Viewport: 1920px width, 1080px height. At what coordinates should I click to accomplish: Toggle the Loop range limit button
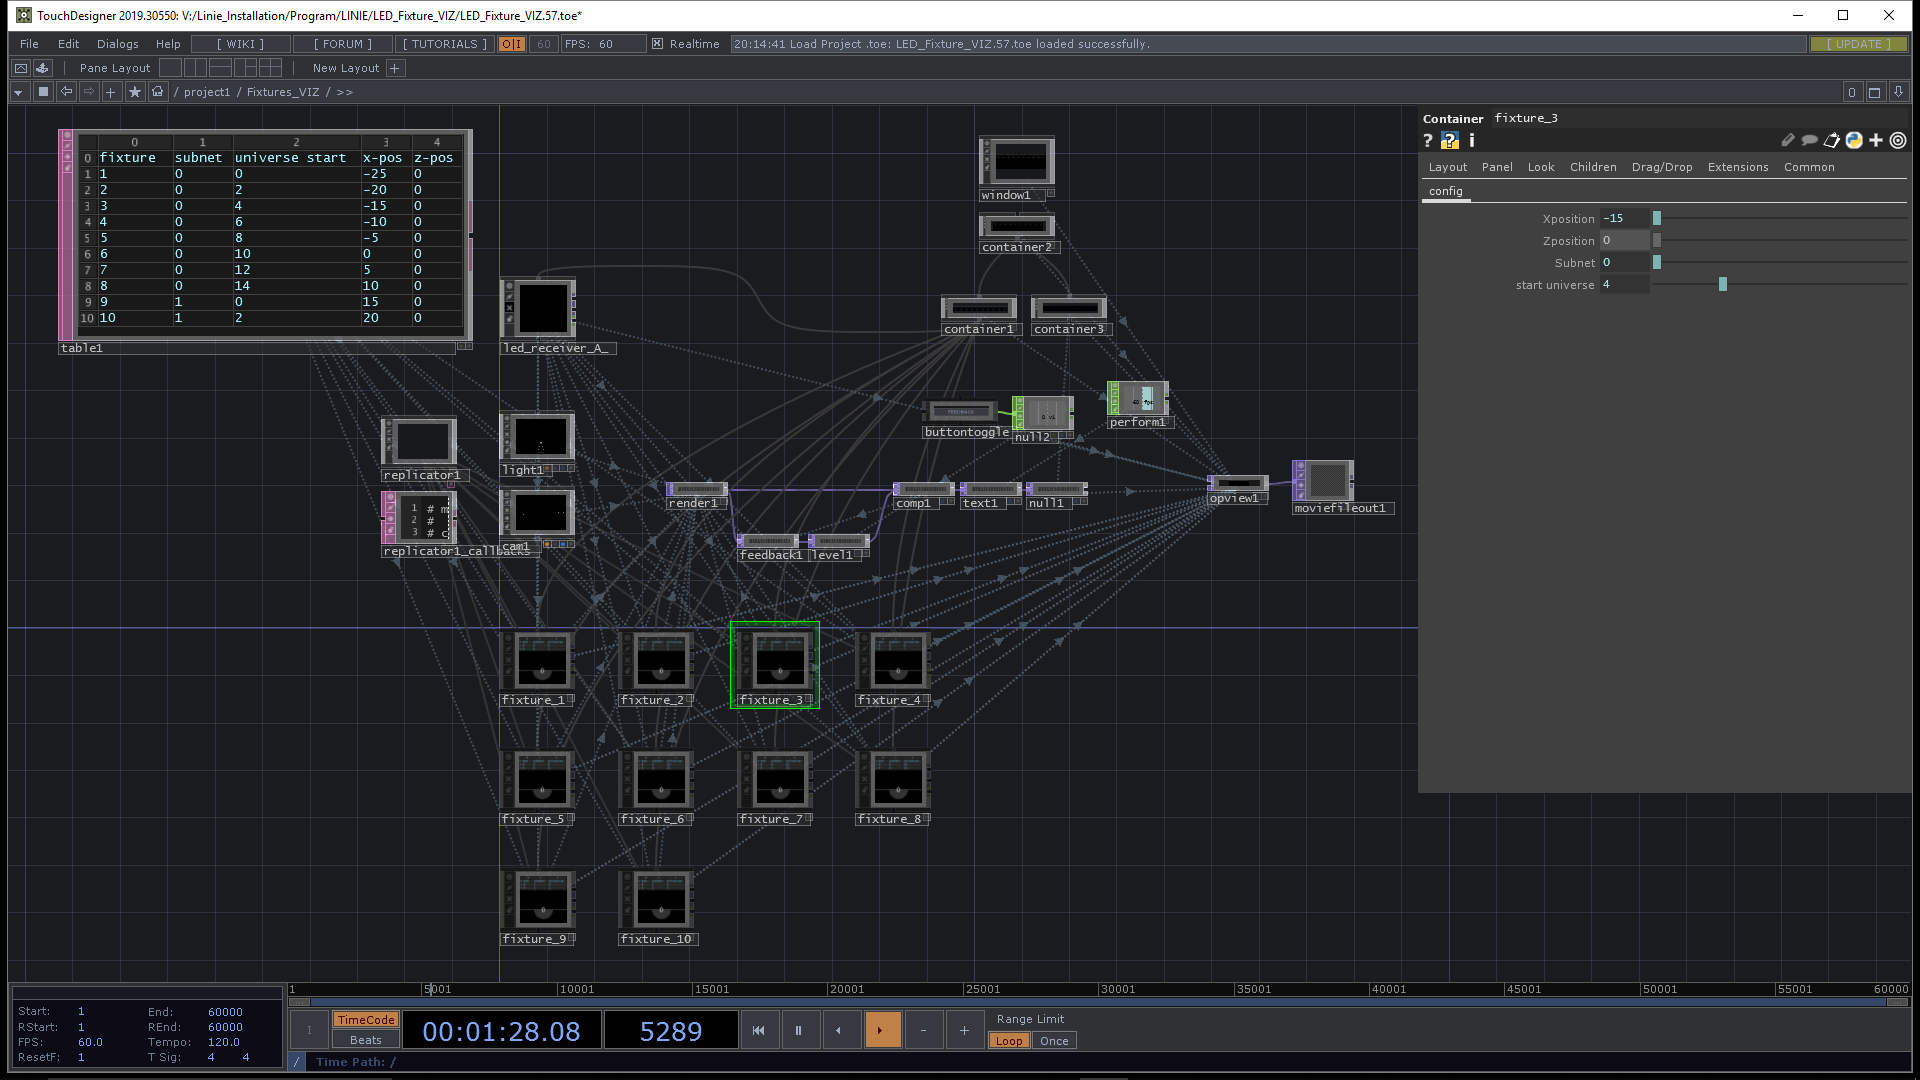click(1009, 1041)
